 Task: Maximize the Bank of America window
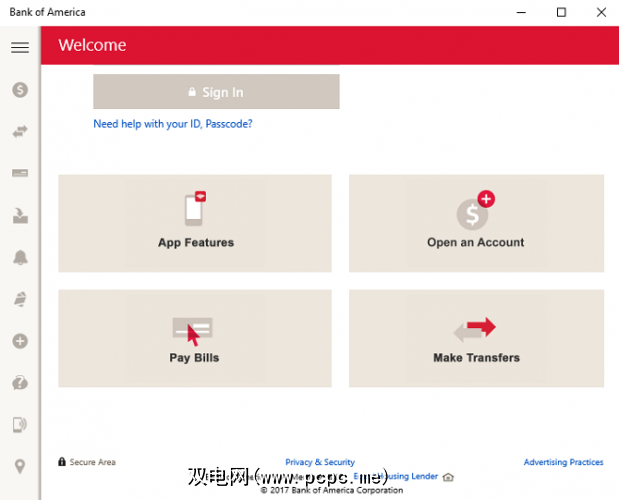(561, 13)
